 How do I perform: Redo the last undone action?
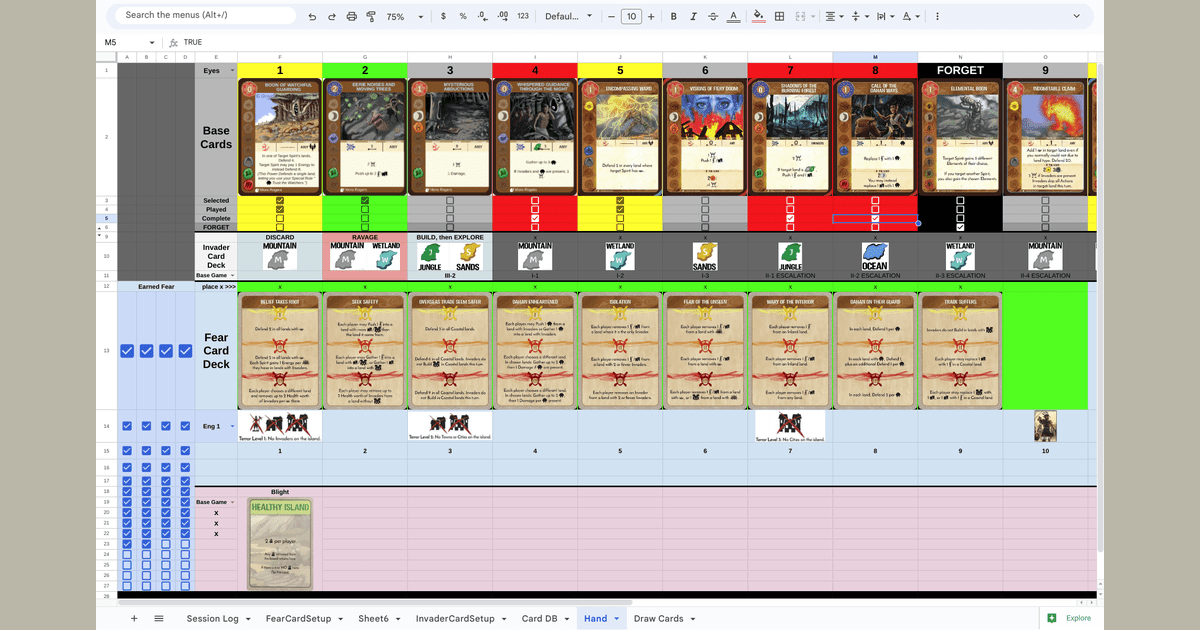tap(332, 16)
